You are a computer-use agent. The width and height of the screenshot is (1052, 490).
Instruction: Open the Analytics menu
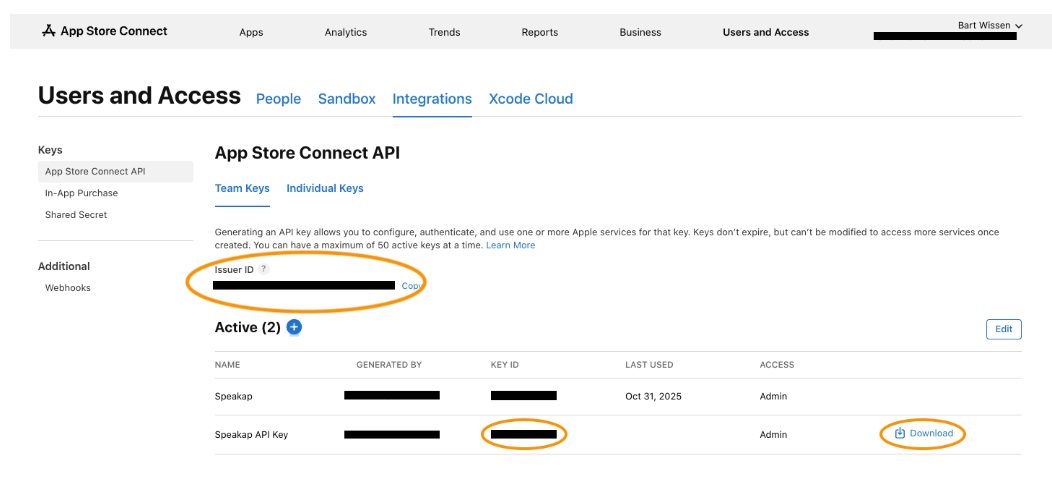[x=346, y=32]
